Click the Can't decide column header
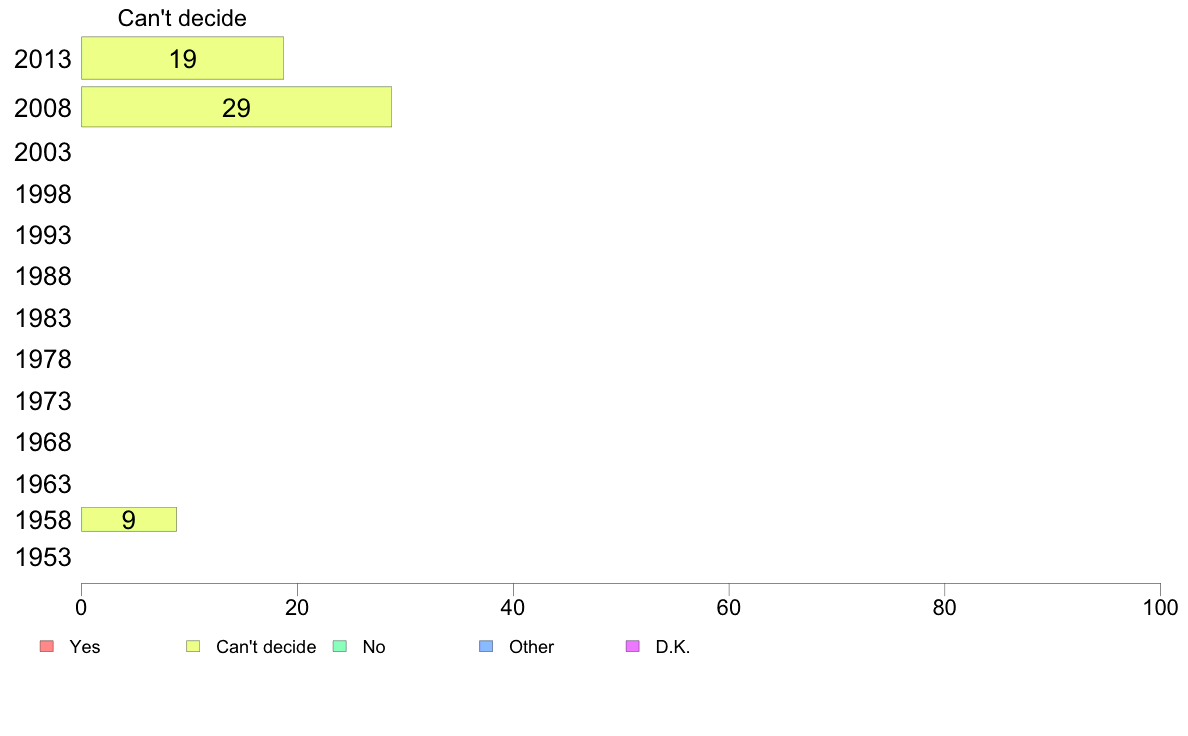1188x736 pixels. tap(182, 18)
